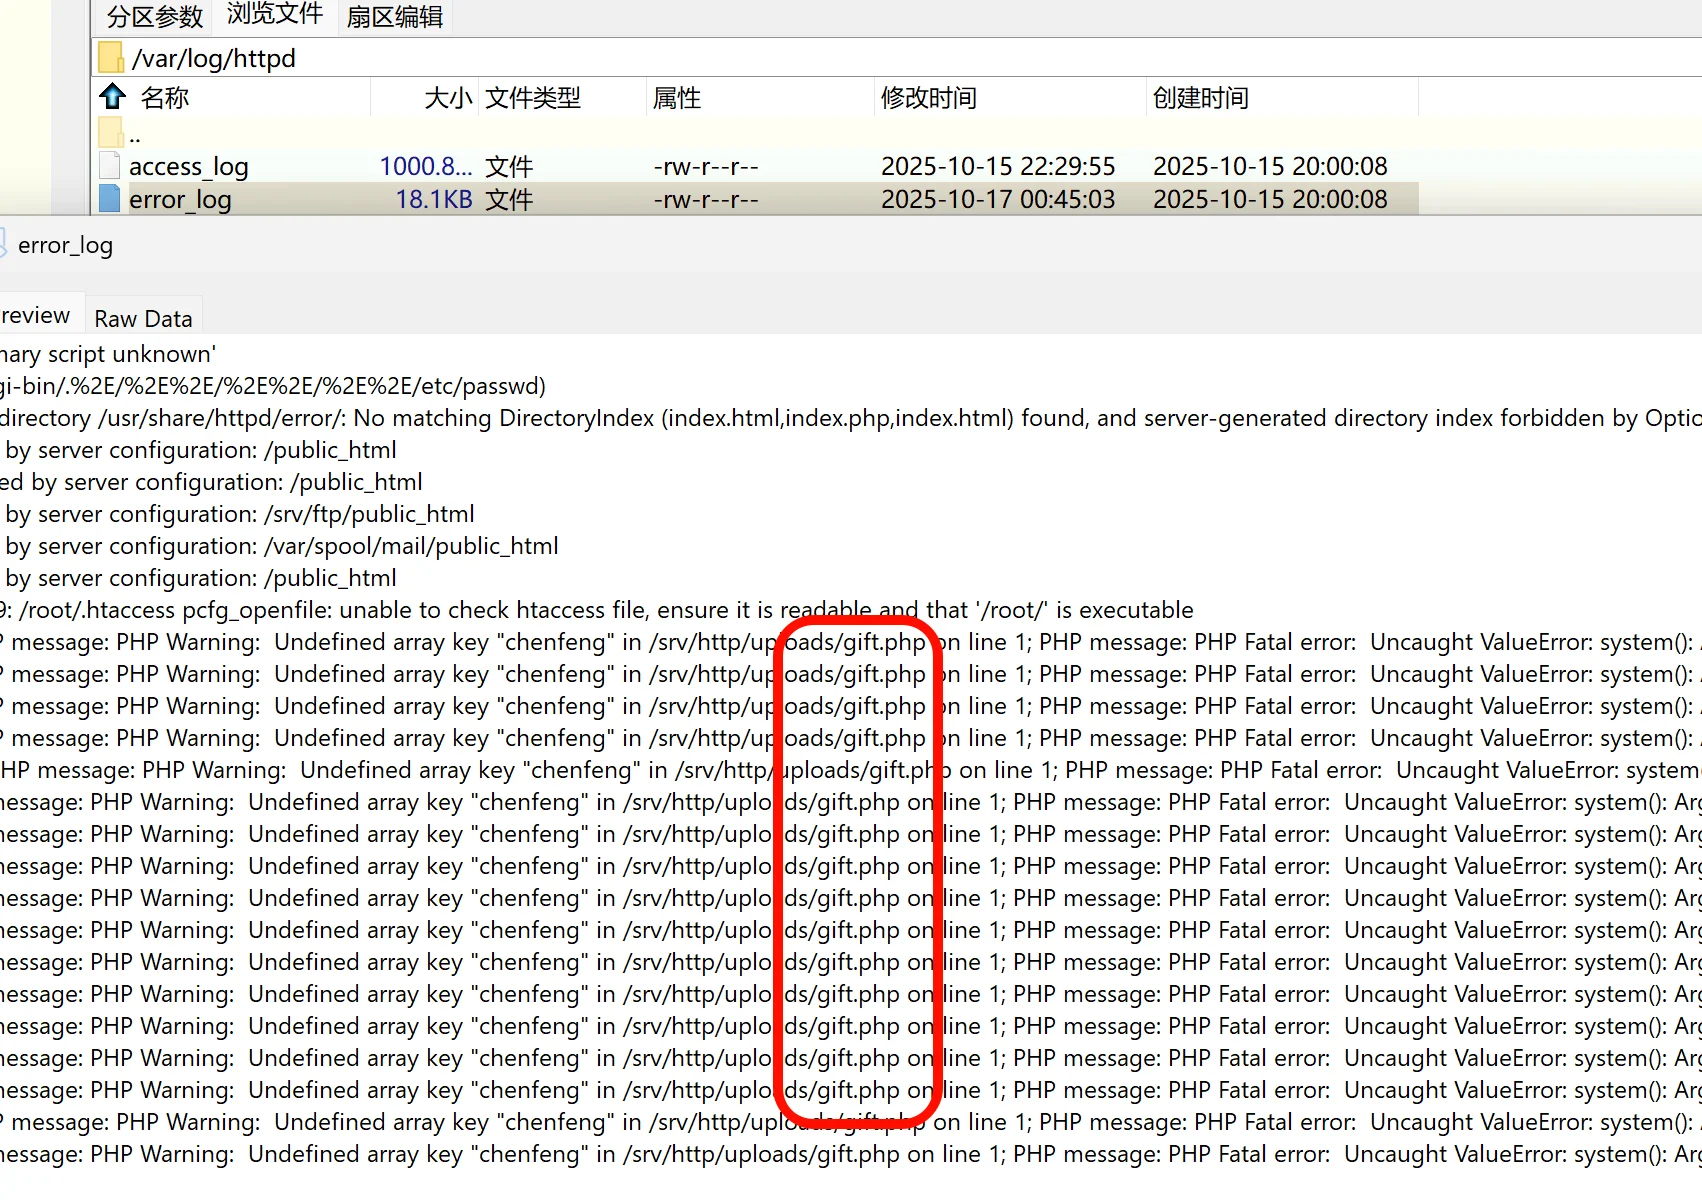
Task: Open the 浏览文件 tab
Action: coord(274,15)
